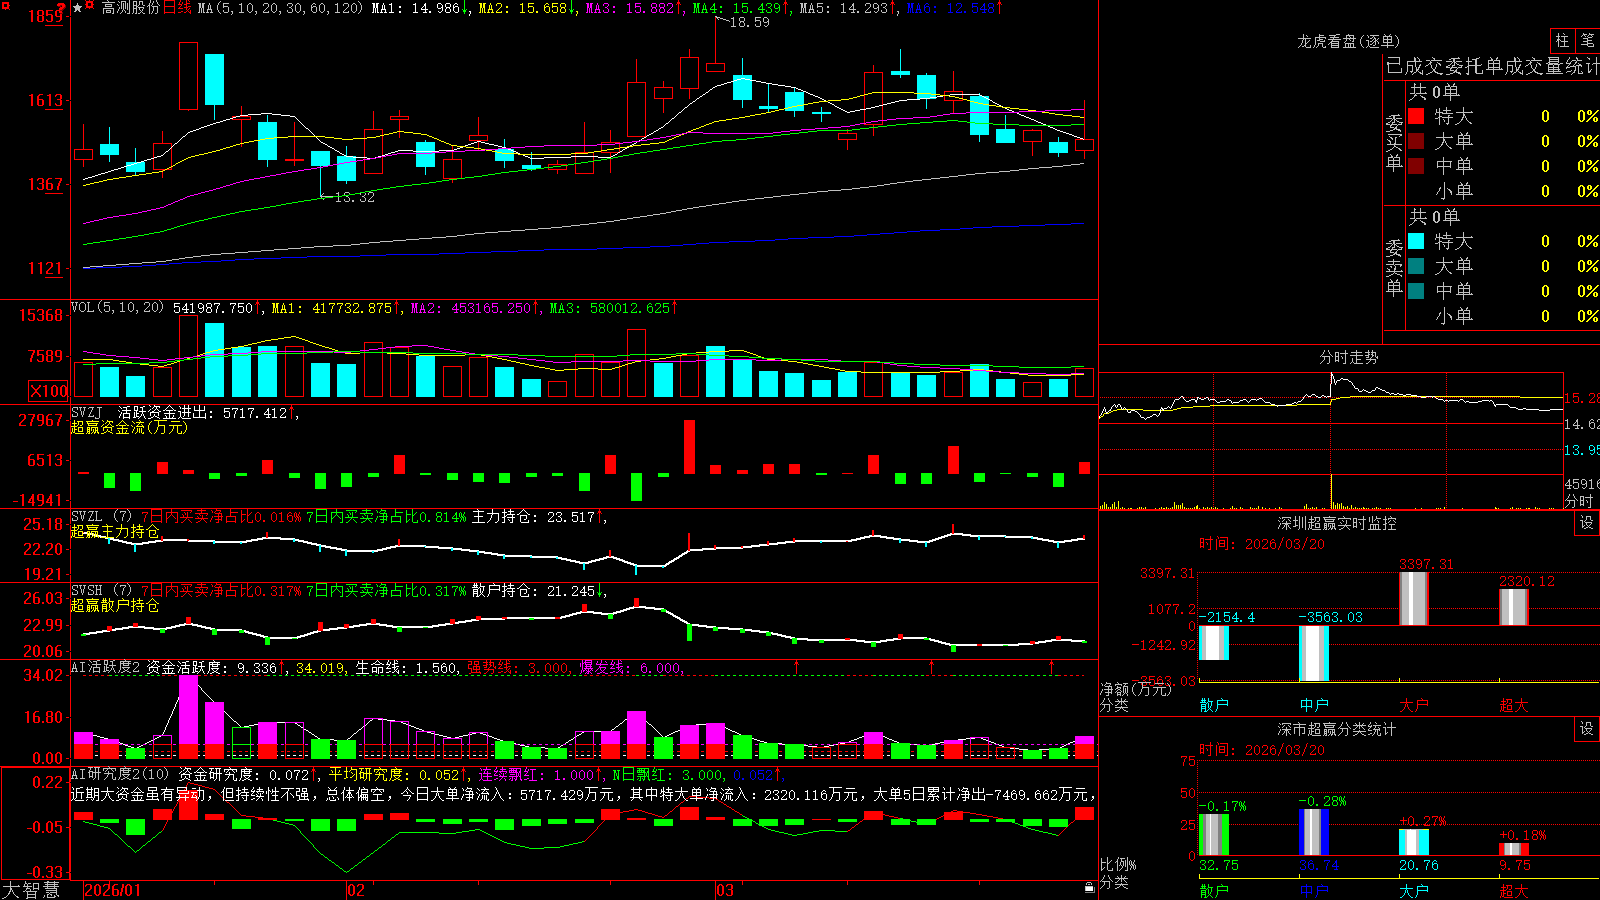Click the 03 month marker on timeline

[725, 890]
